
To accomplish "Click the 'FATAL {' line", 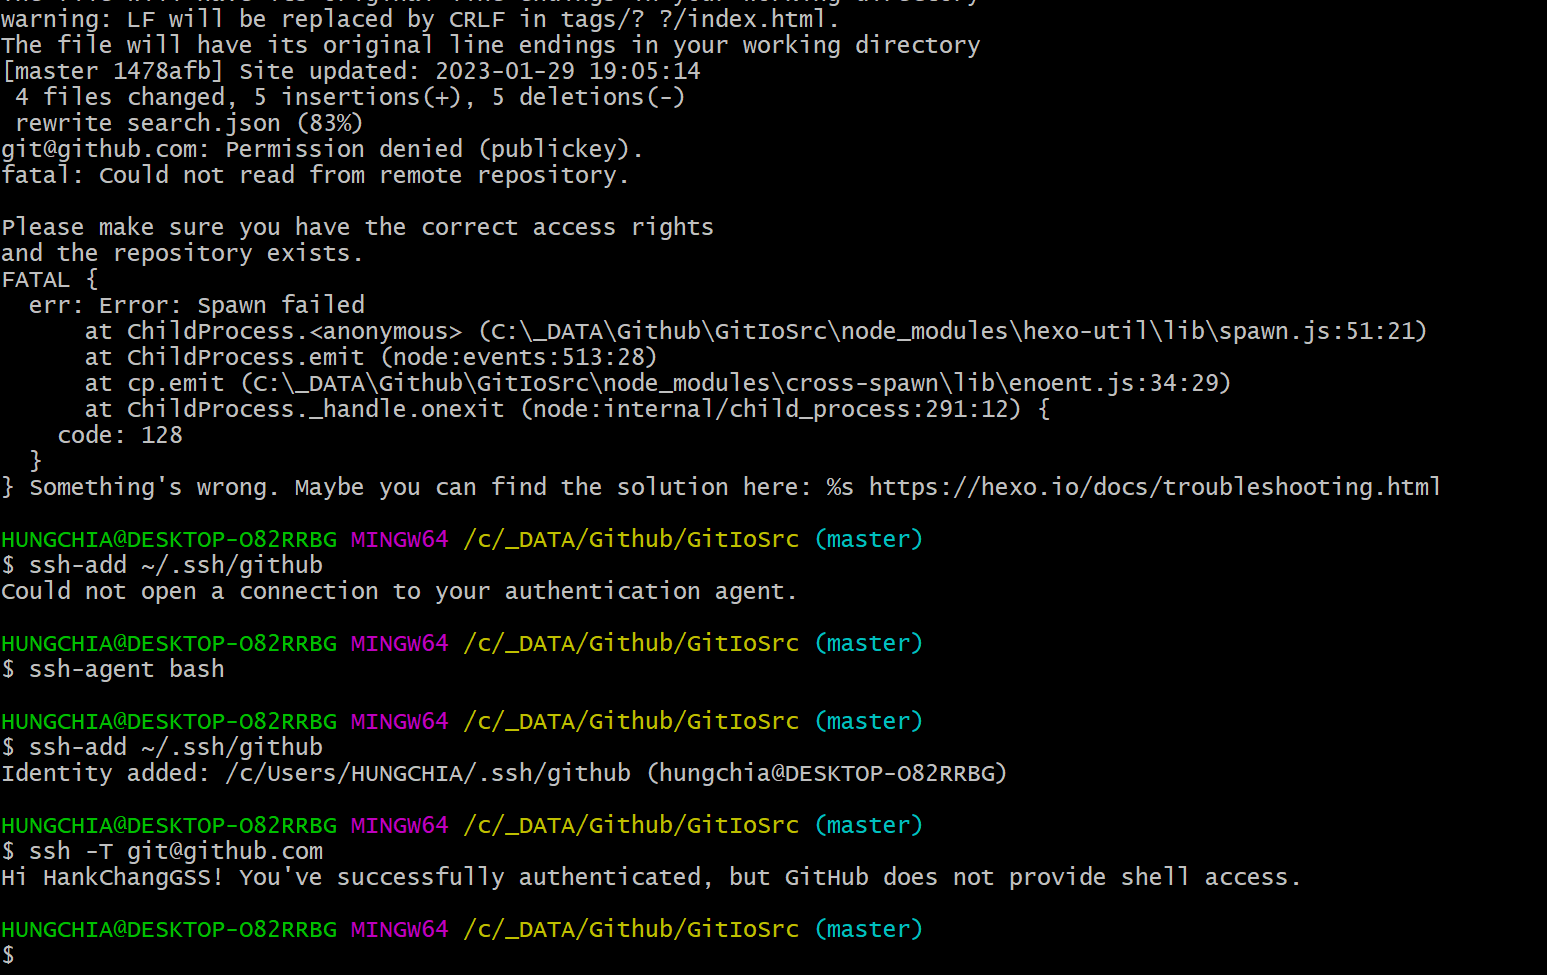I will pos(49,279).
